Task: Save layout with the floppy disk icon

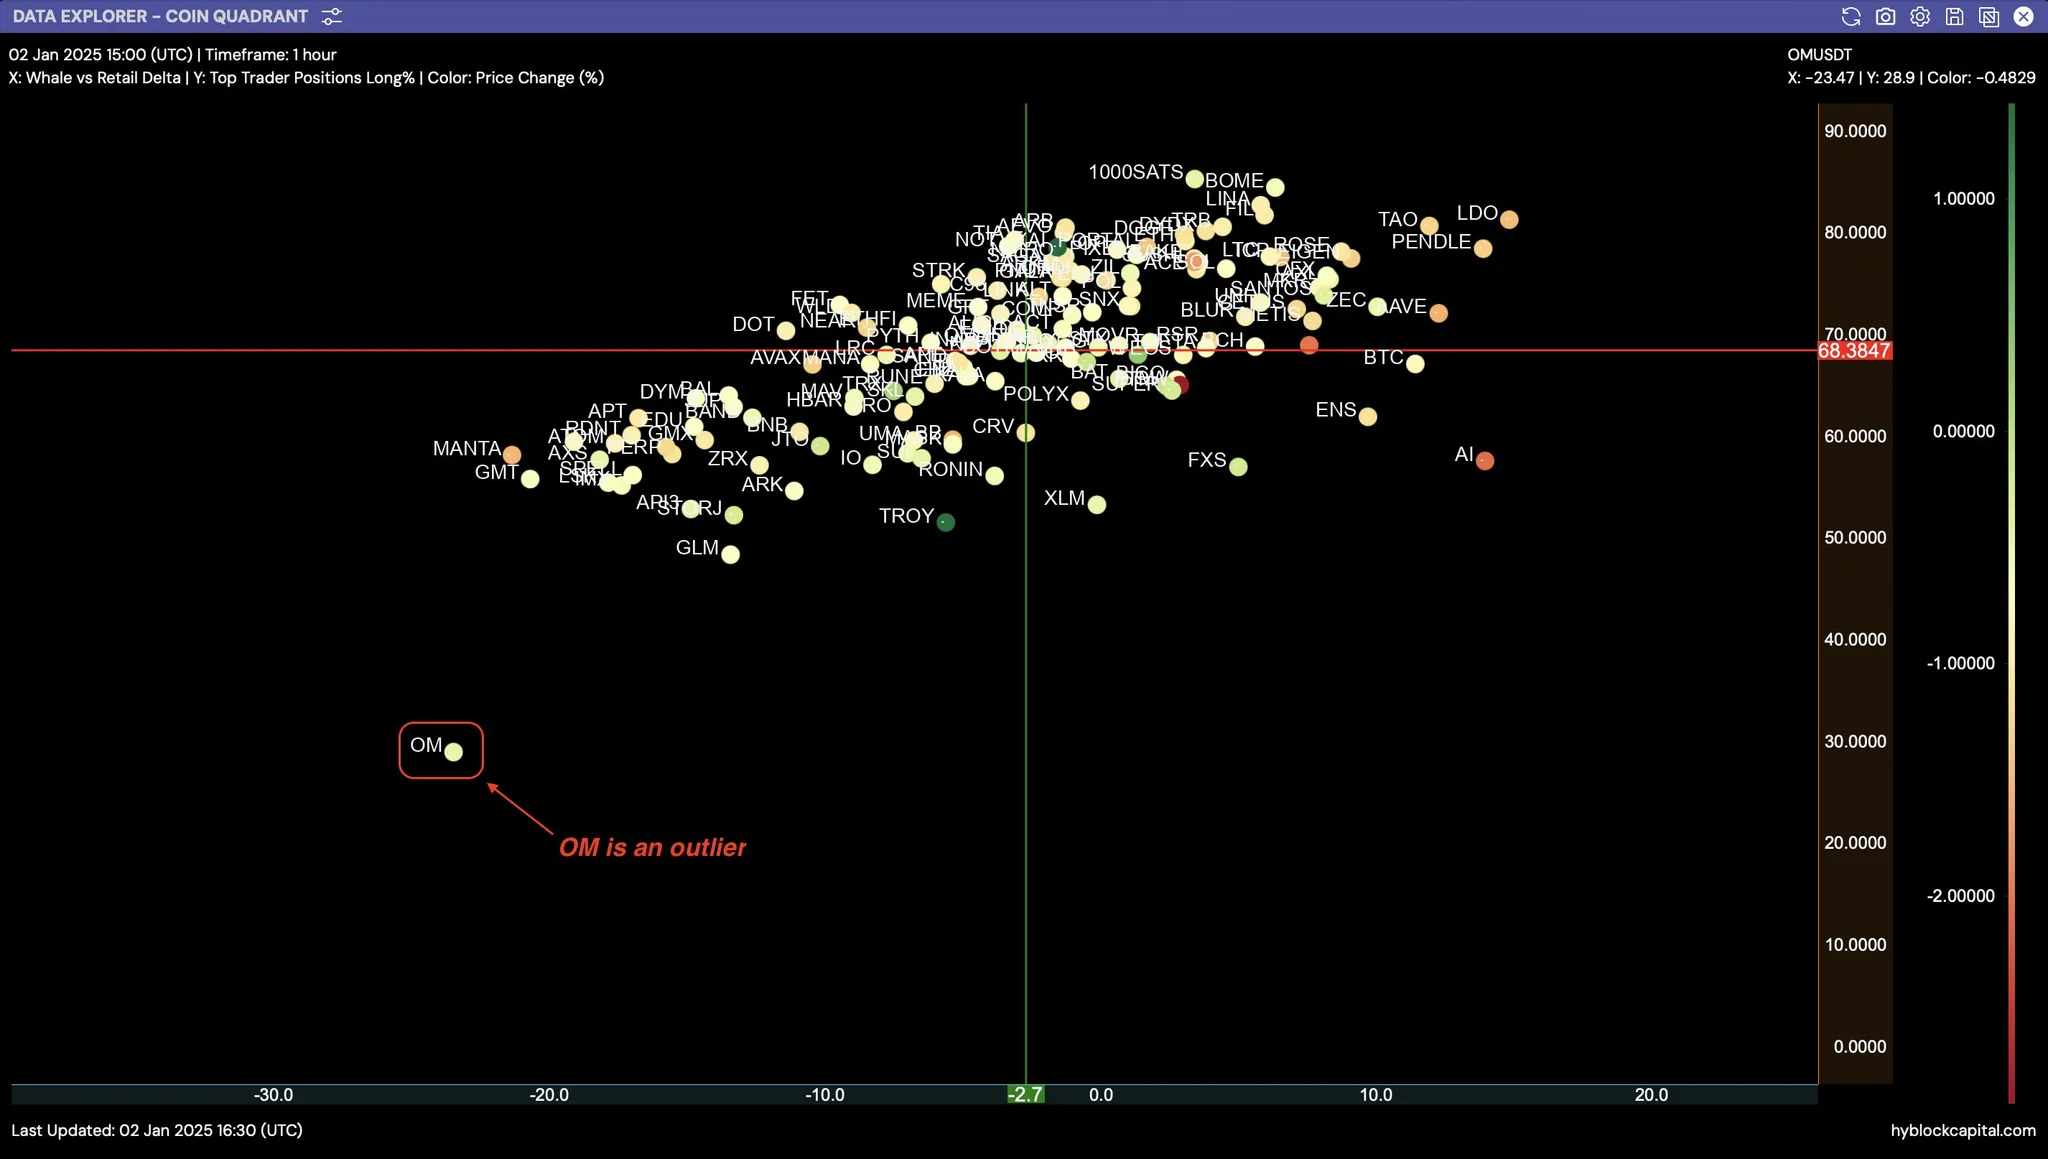Action: coord(1954,17)
